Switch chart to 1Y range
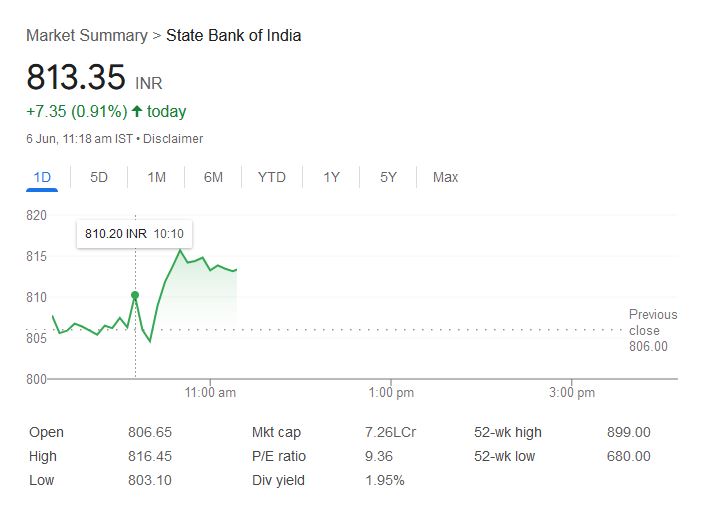722x509 pixels. click(331, 177)
